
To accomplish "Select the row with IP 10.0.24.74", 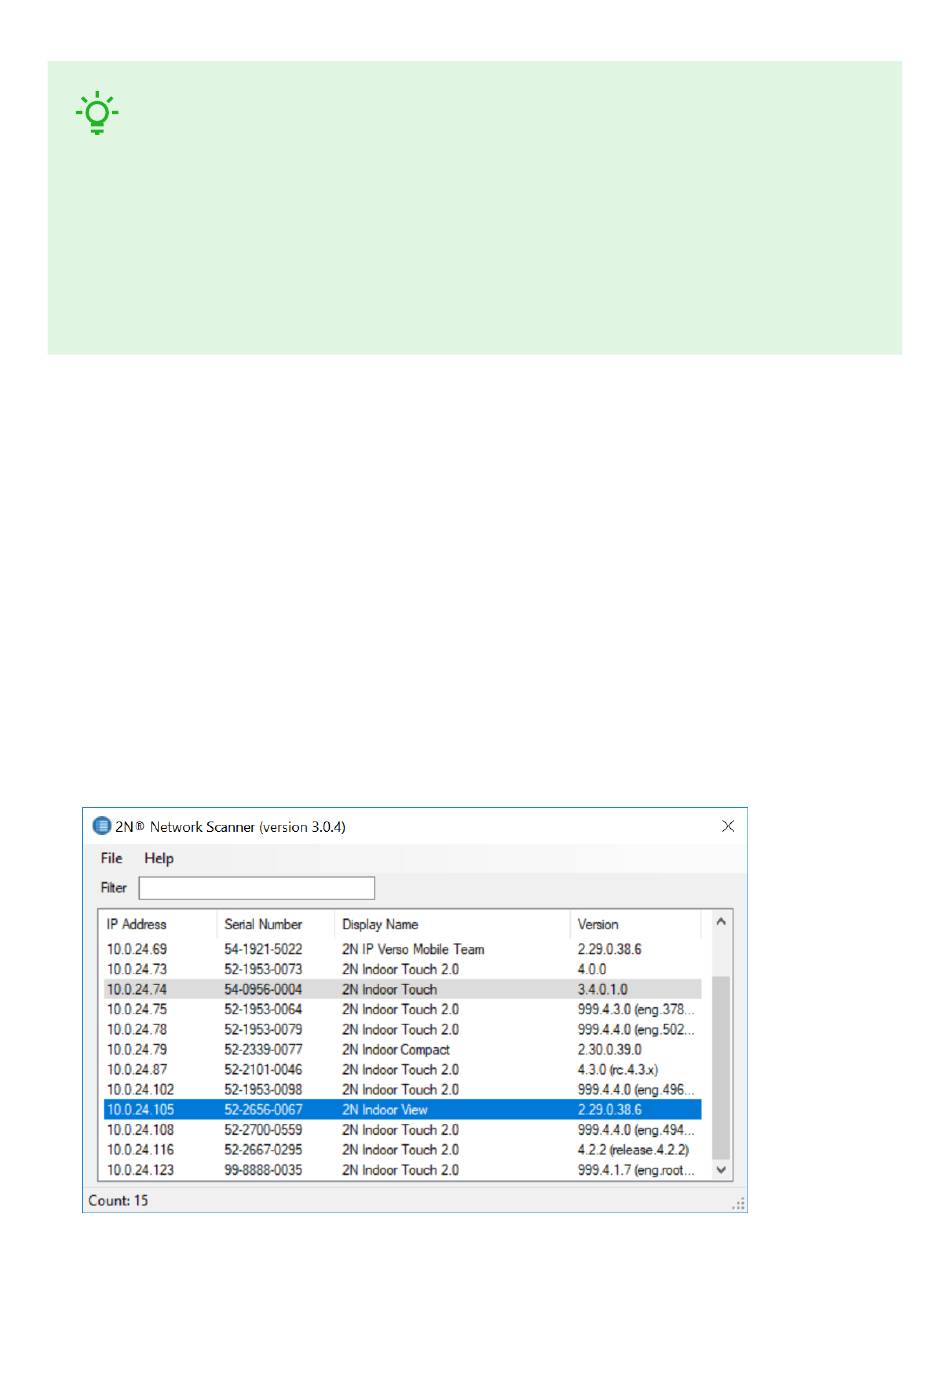I will click(402, 989).
